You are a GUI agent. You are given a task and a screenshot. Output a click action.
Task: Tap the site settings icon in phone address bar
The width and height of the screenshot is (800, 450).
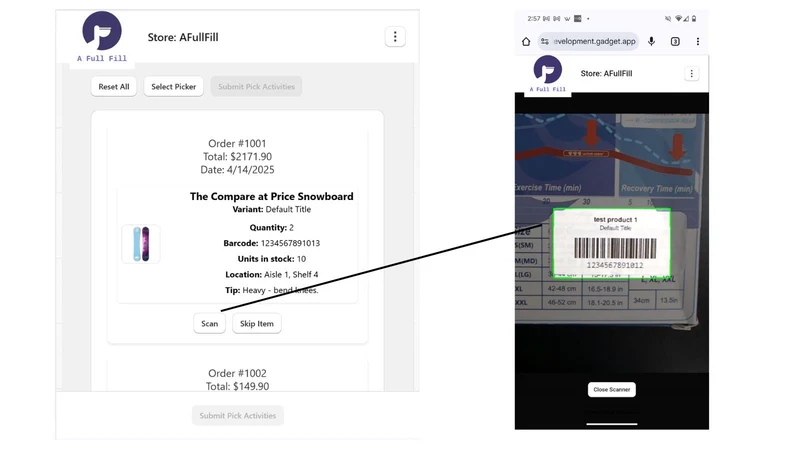pyautogui.click(x=545, y=41)
